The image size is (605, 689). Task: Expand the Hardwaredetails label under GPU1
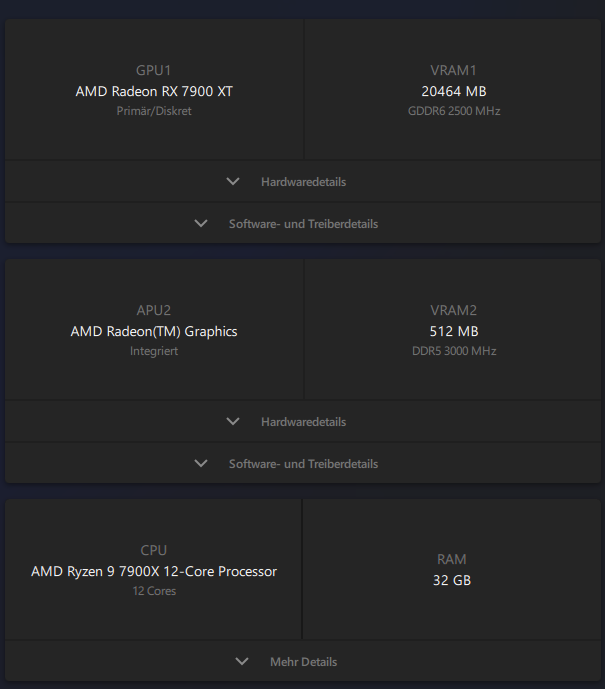pyautogui.click(x=303, y=182)
